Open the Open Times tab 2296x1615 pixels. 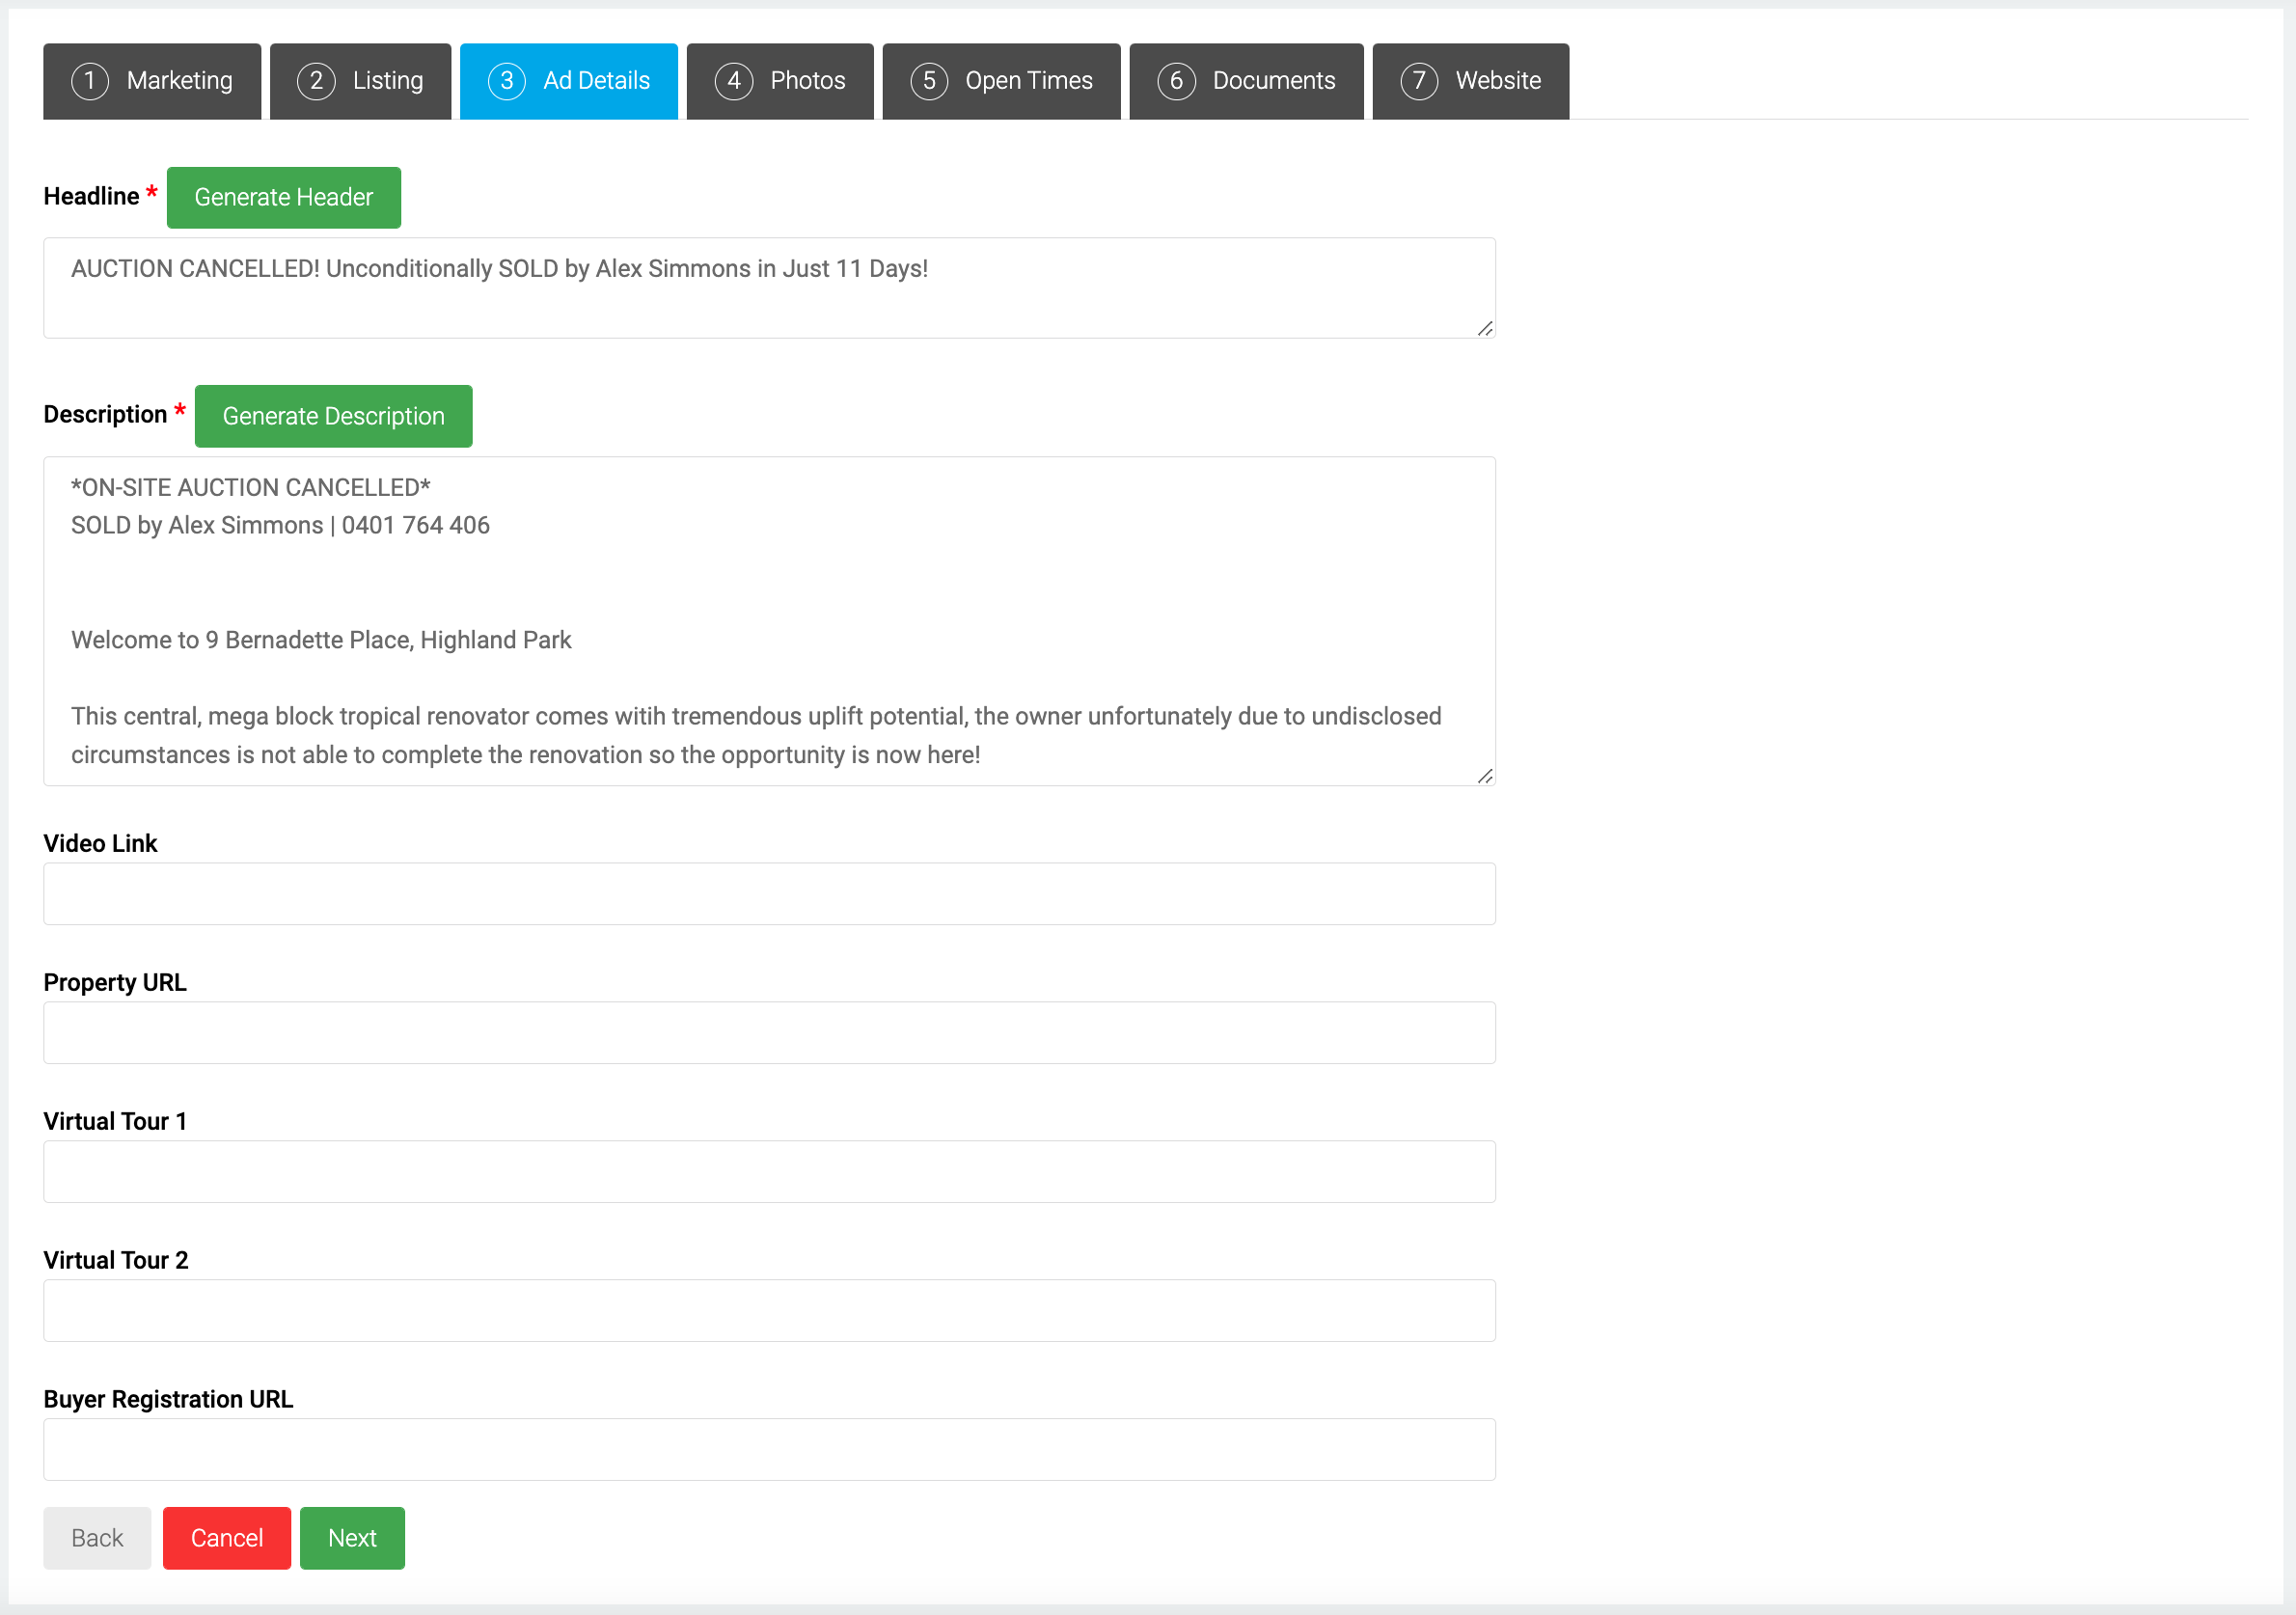point(1000,81)
